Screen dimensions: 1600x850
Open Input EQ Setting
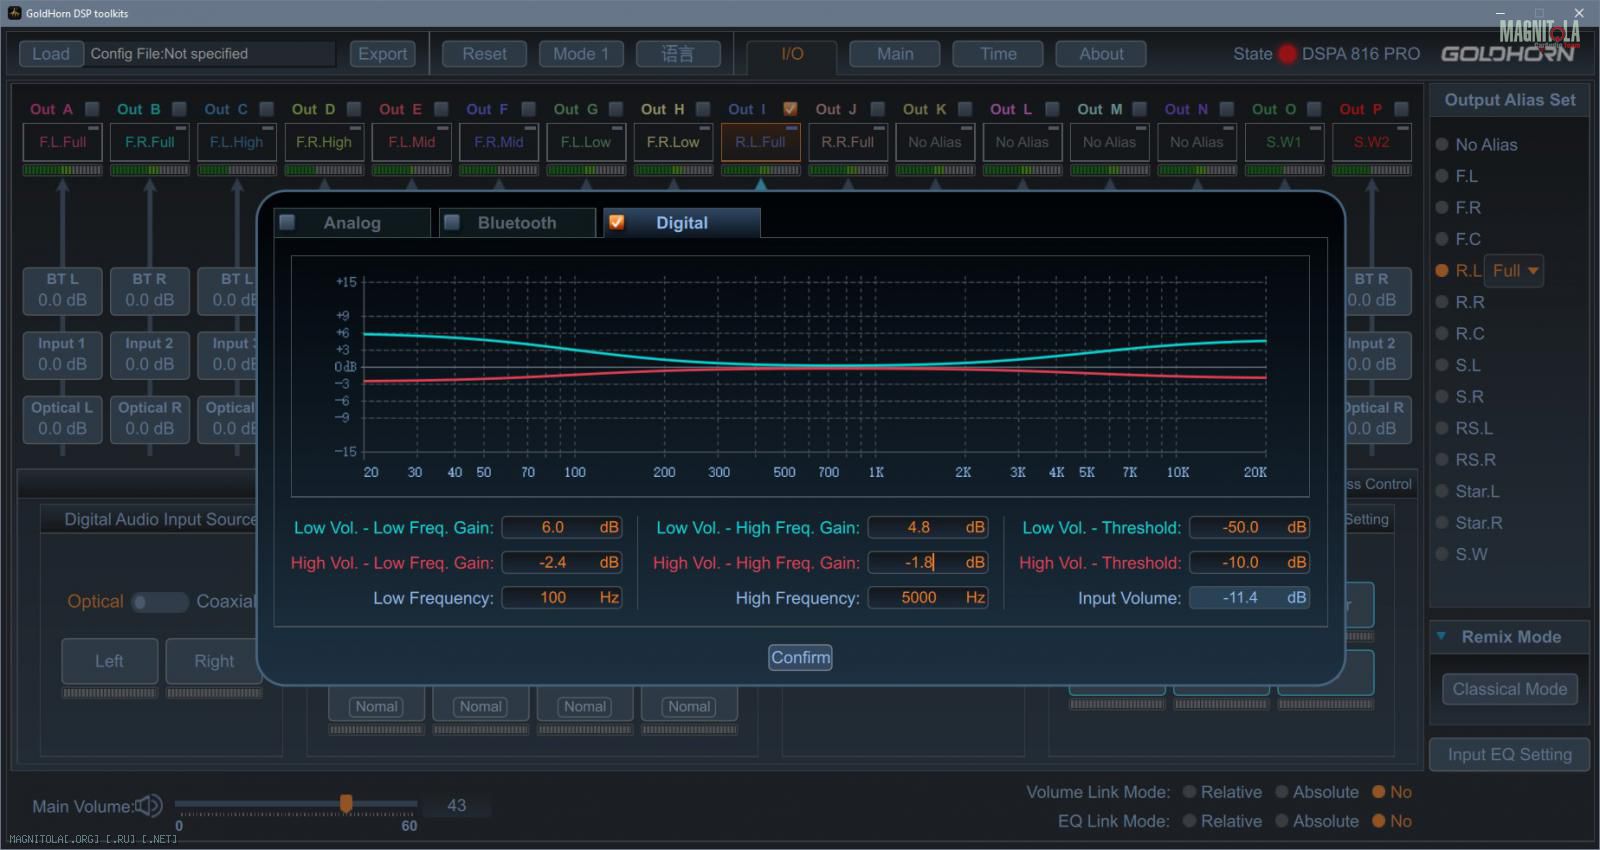[x=1510, y=755]
